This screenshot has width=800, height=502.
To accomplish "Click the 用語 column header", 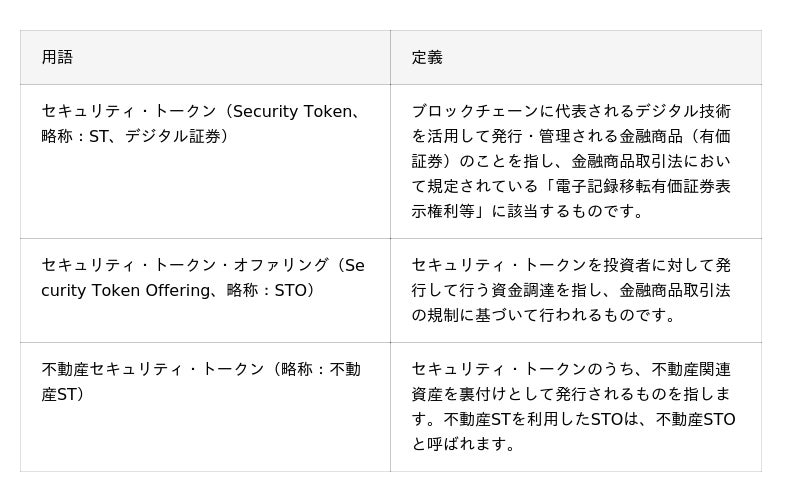I will (57, 58).
